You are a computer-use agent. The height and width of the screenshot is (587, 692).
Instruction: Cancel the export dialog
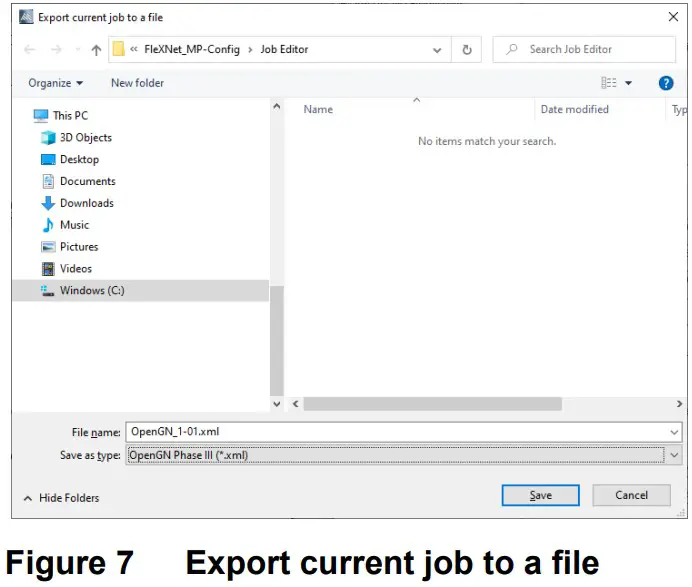click(x=632, y=495)
